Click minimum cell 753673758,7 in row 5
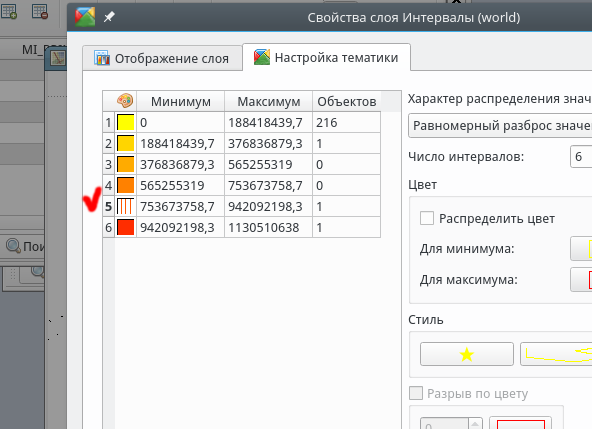The image size is (592, 429). 180,207
